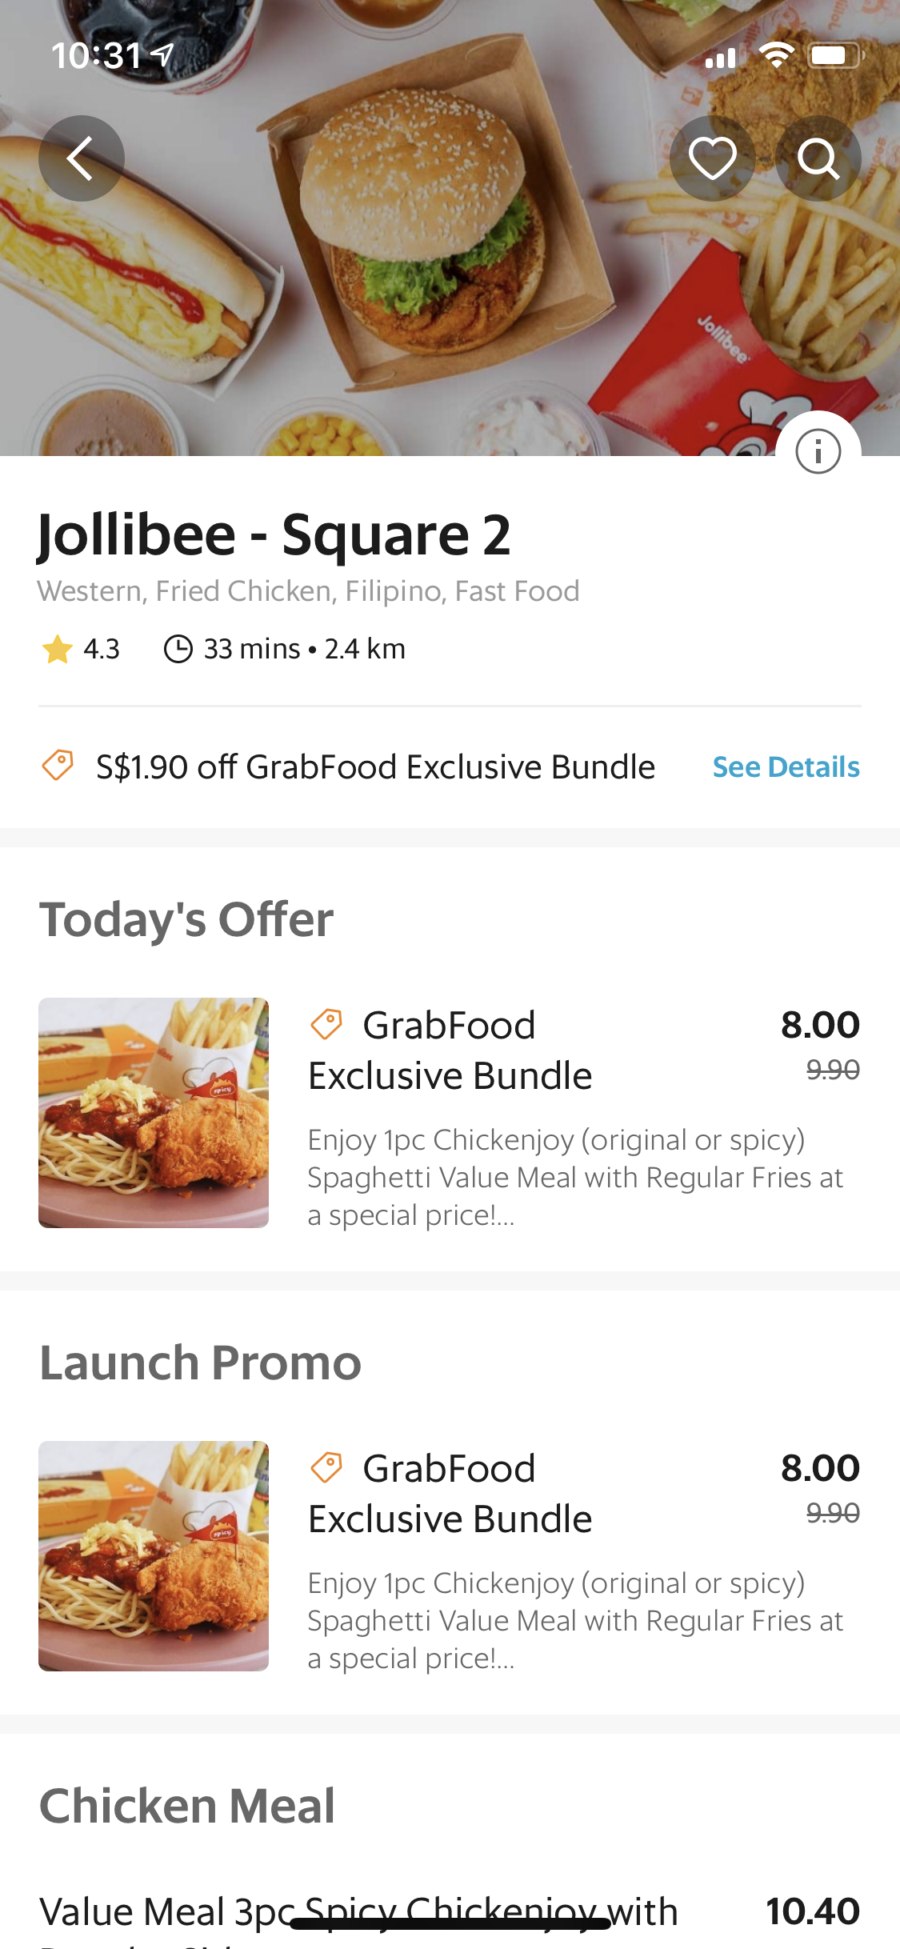Tap the S$1.90 off GrabFood Exclusive Bundle banner
The width and height of the screenshot is (900, 1949).
375,767
